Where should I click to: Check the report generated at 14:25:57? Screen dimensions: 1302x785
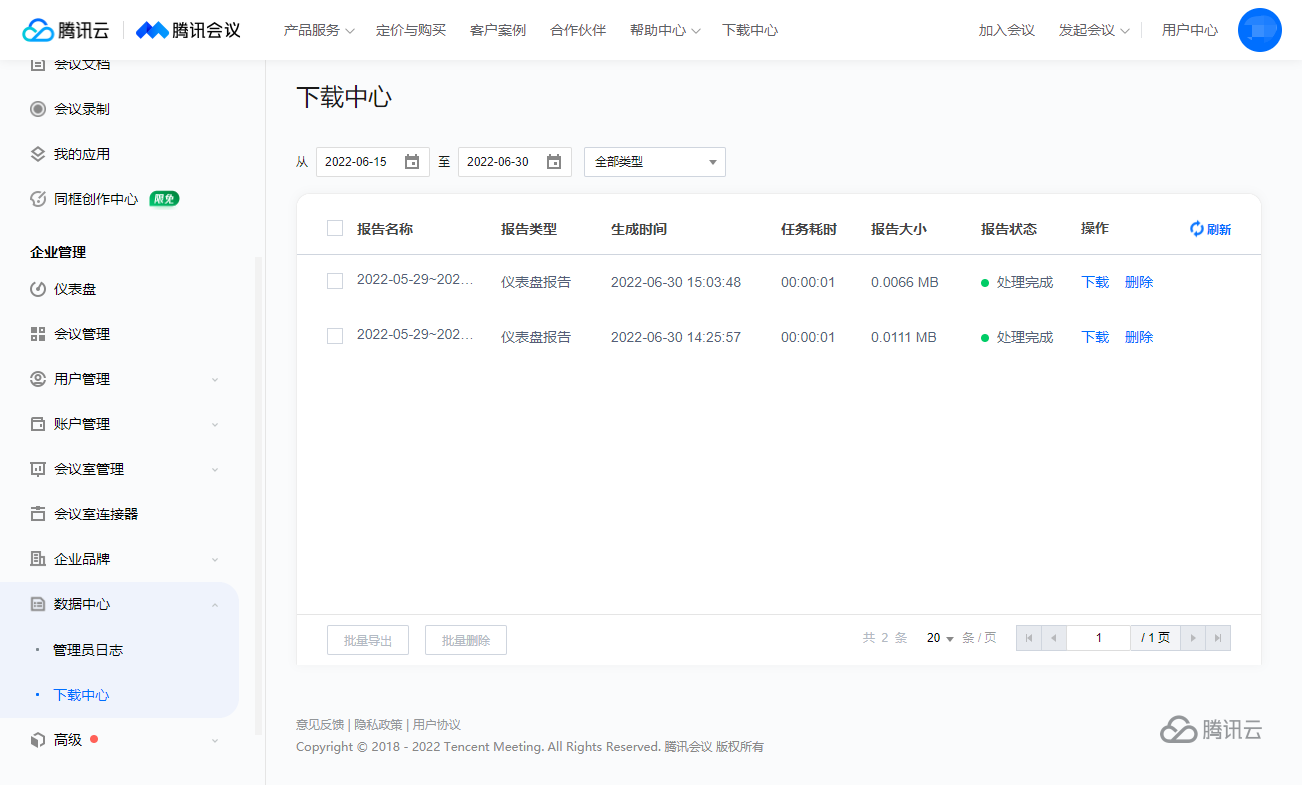coord(335,336)
